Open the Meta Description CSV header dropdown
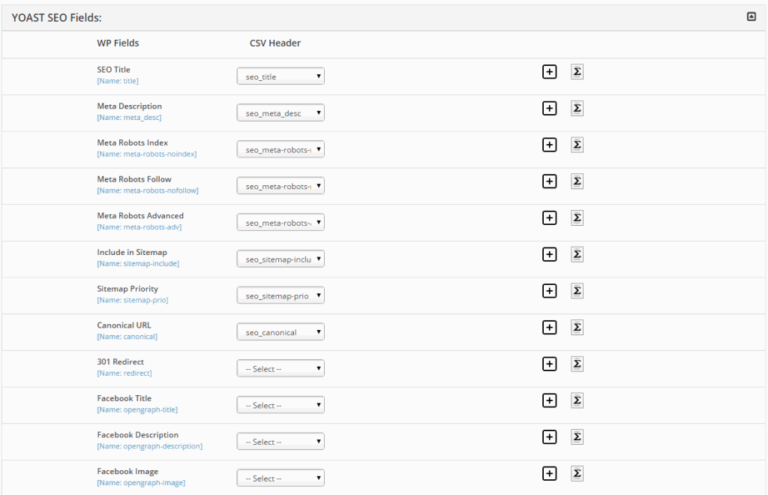This screenshot has height=495, width=768. click(281, 113)
